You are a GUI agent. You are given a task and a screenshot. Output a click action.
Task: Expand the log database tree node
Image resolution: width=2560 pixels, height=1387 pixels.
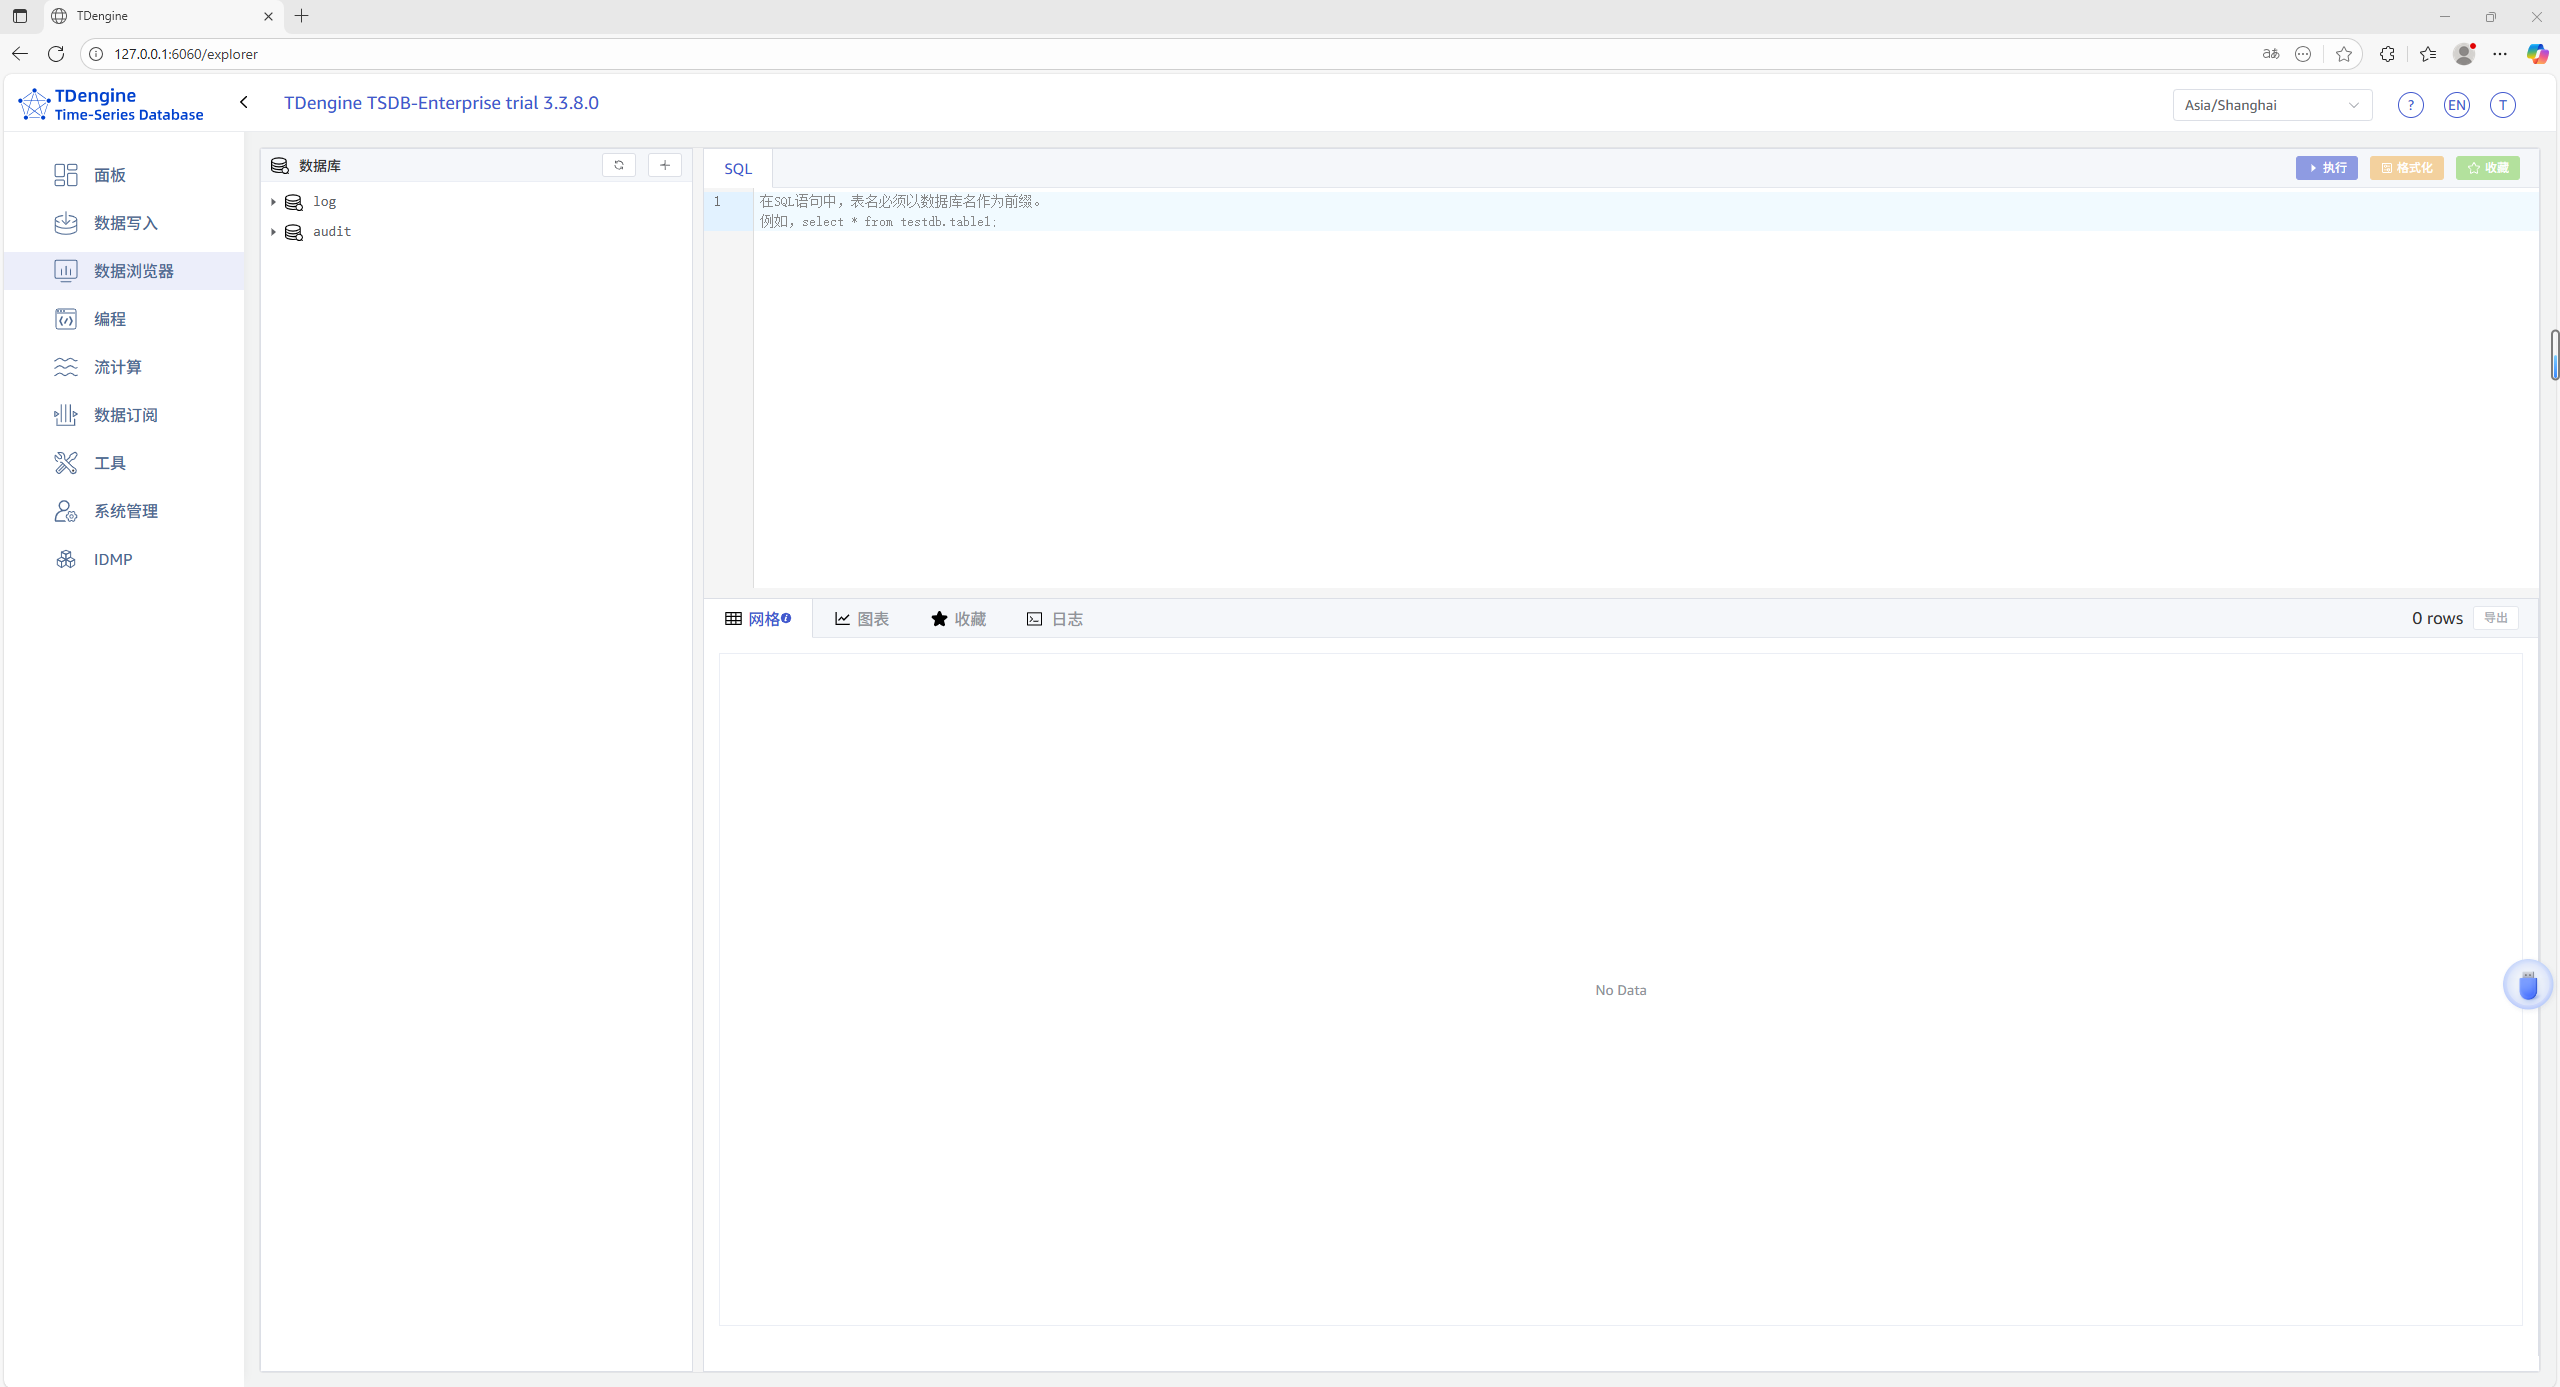(273, 202)
